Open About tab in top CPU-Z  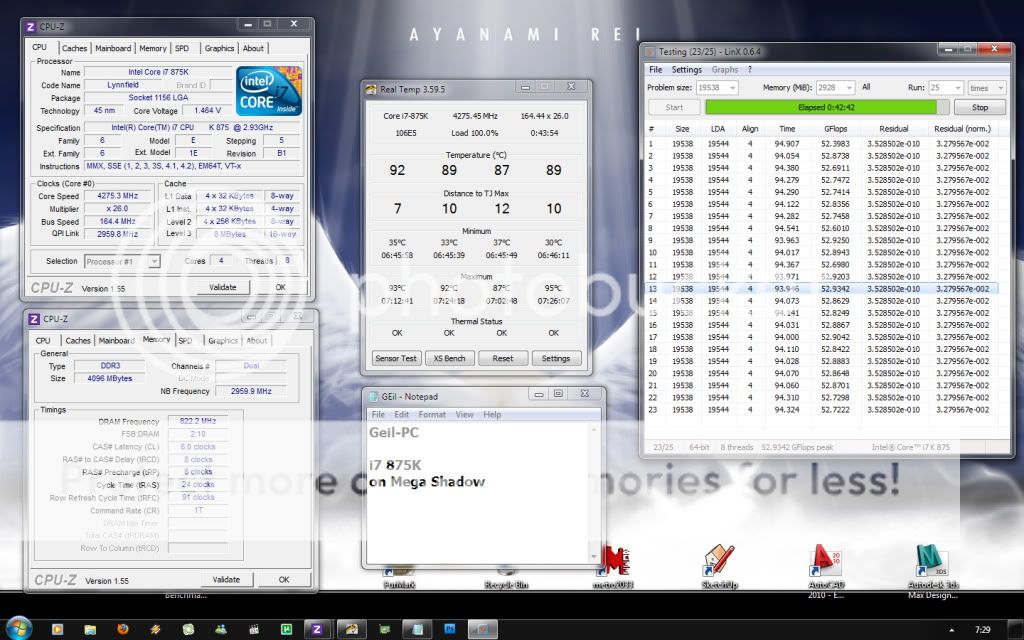coord(253,48)
